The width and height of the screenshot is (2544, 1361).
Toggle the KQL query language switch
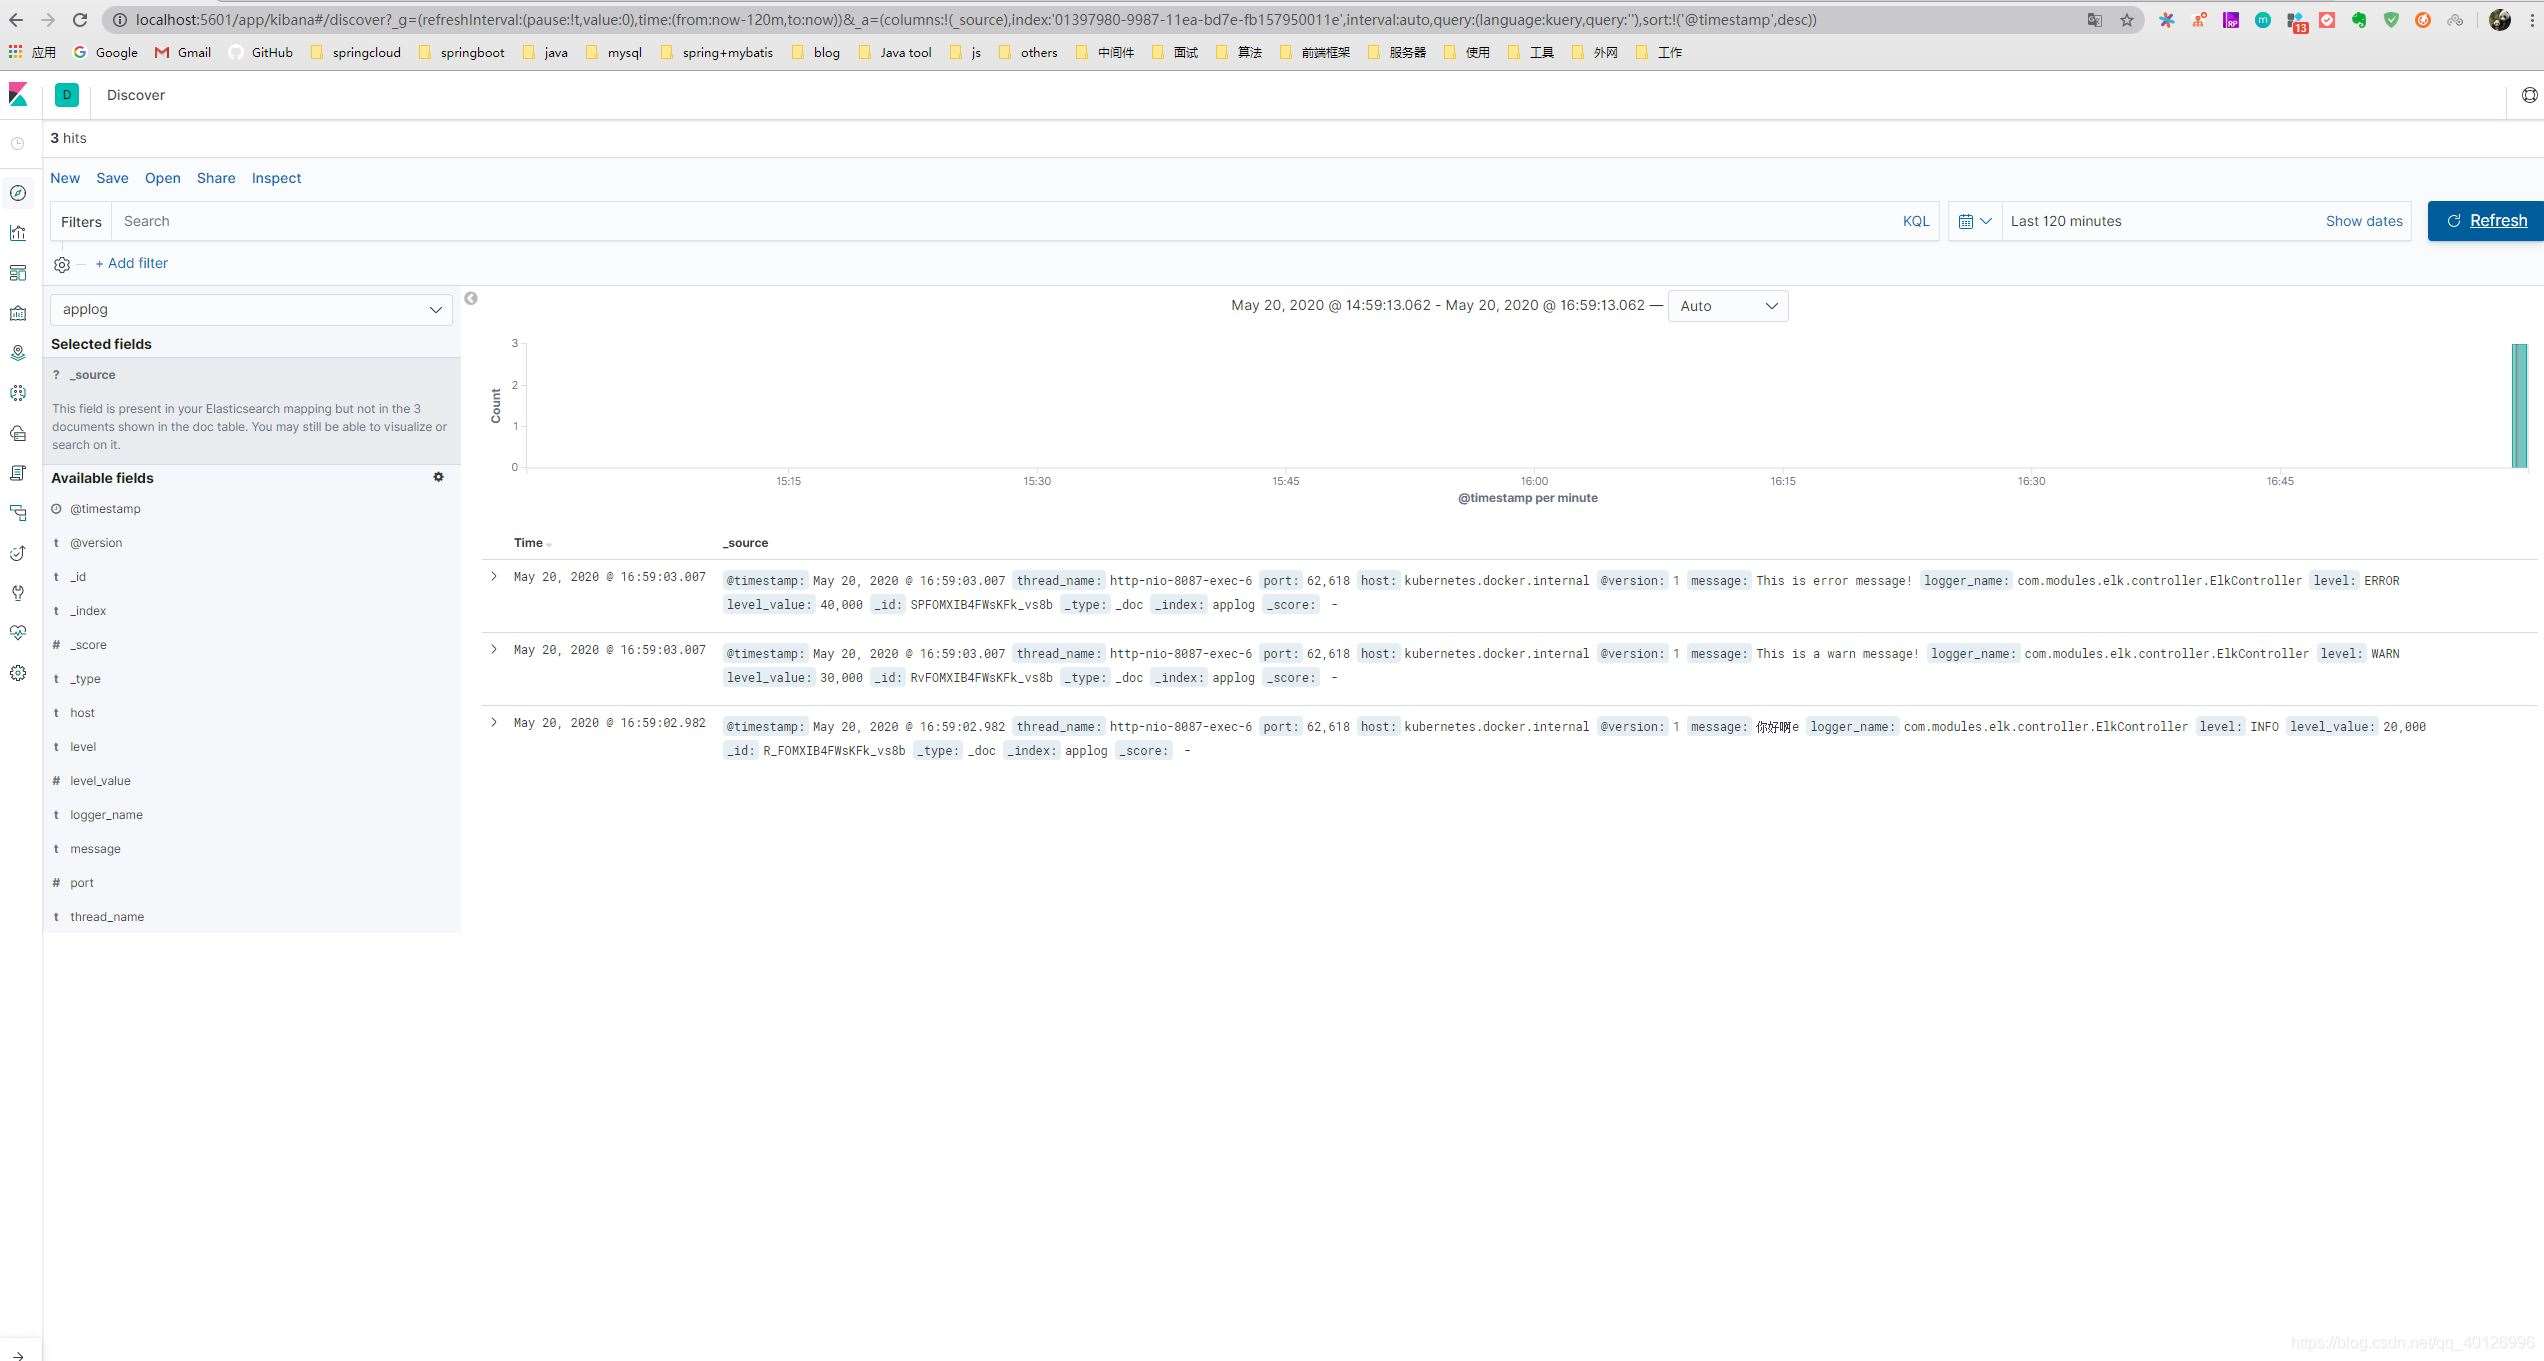tap(1915, 221)
